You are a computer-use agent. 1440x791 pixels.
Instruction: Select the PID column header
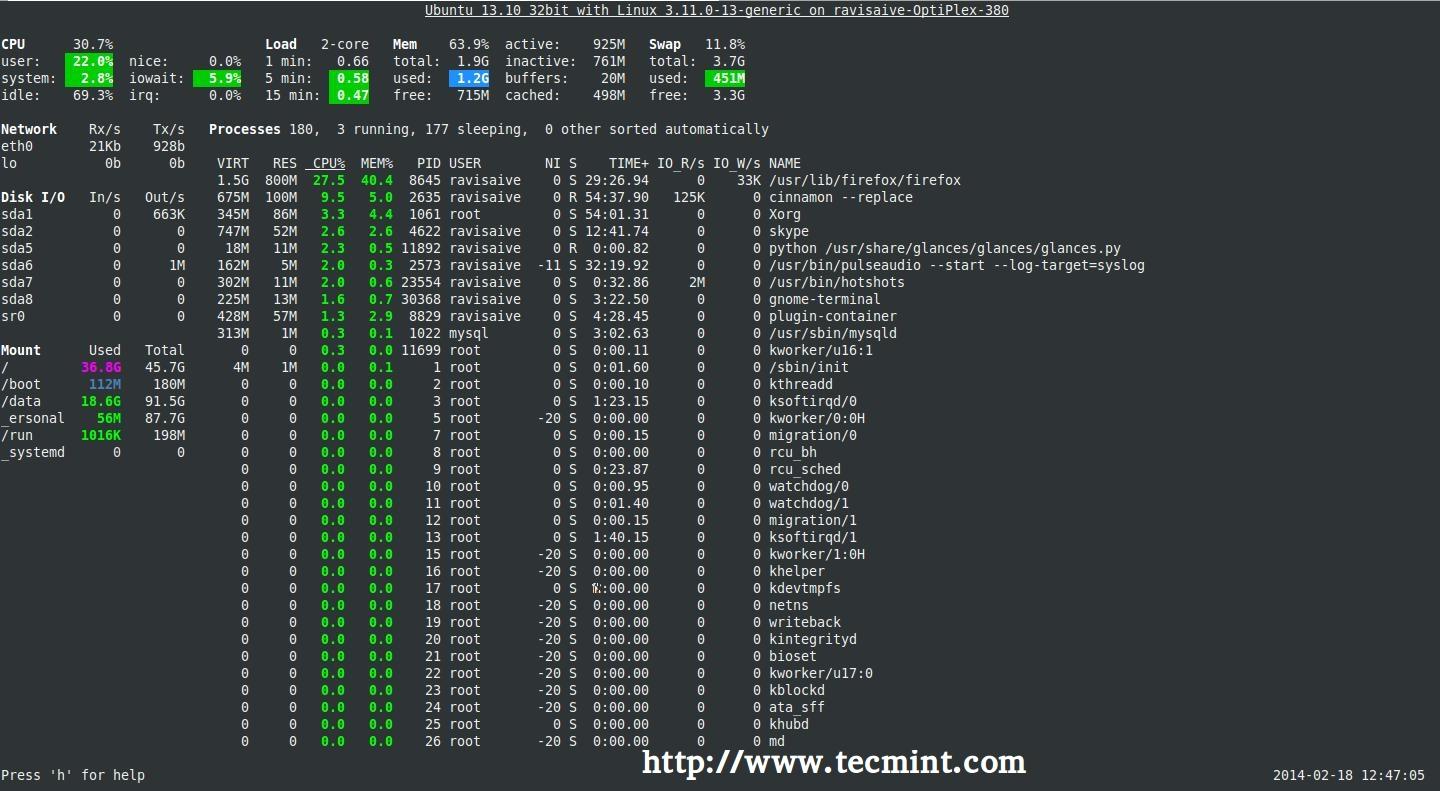point(430,163)
